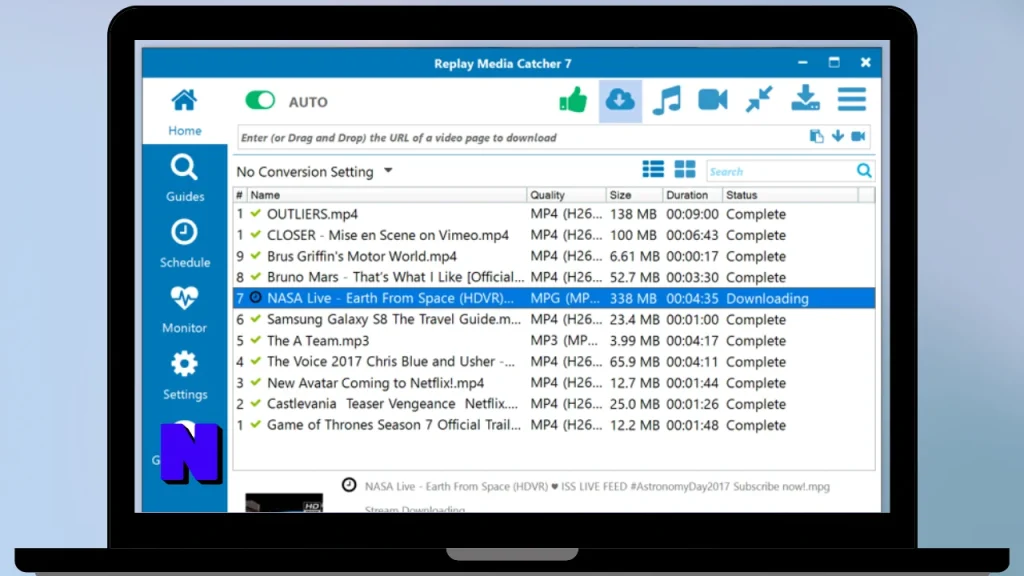This screenshot has width=1024, height=576.
Task: Click the Guides magnifier icon
Action: point(184,168)
